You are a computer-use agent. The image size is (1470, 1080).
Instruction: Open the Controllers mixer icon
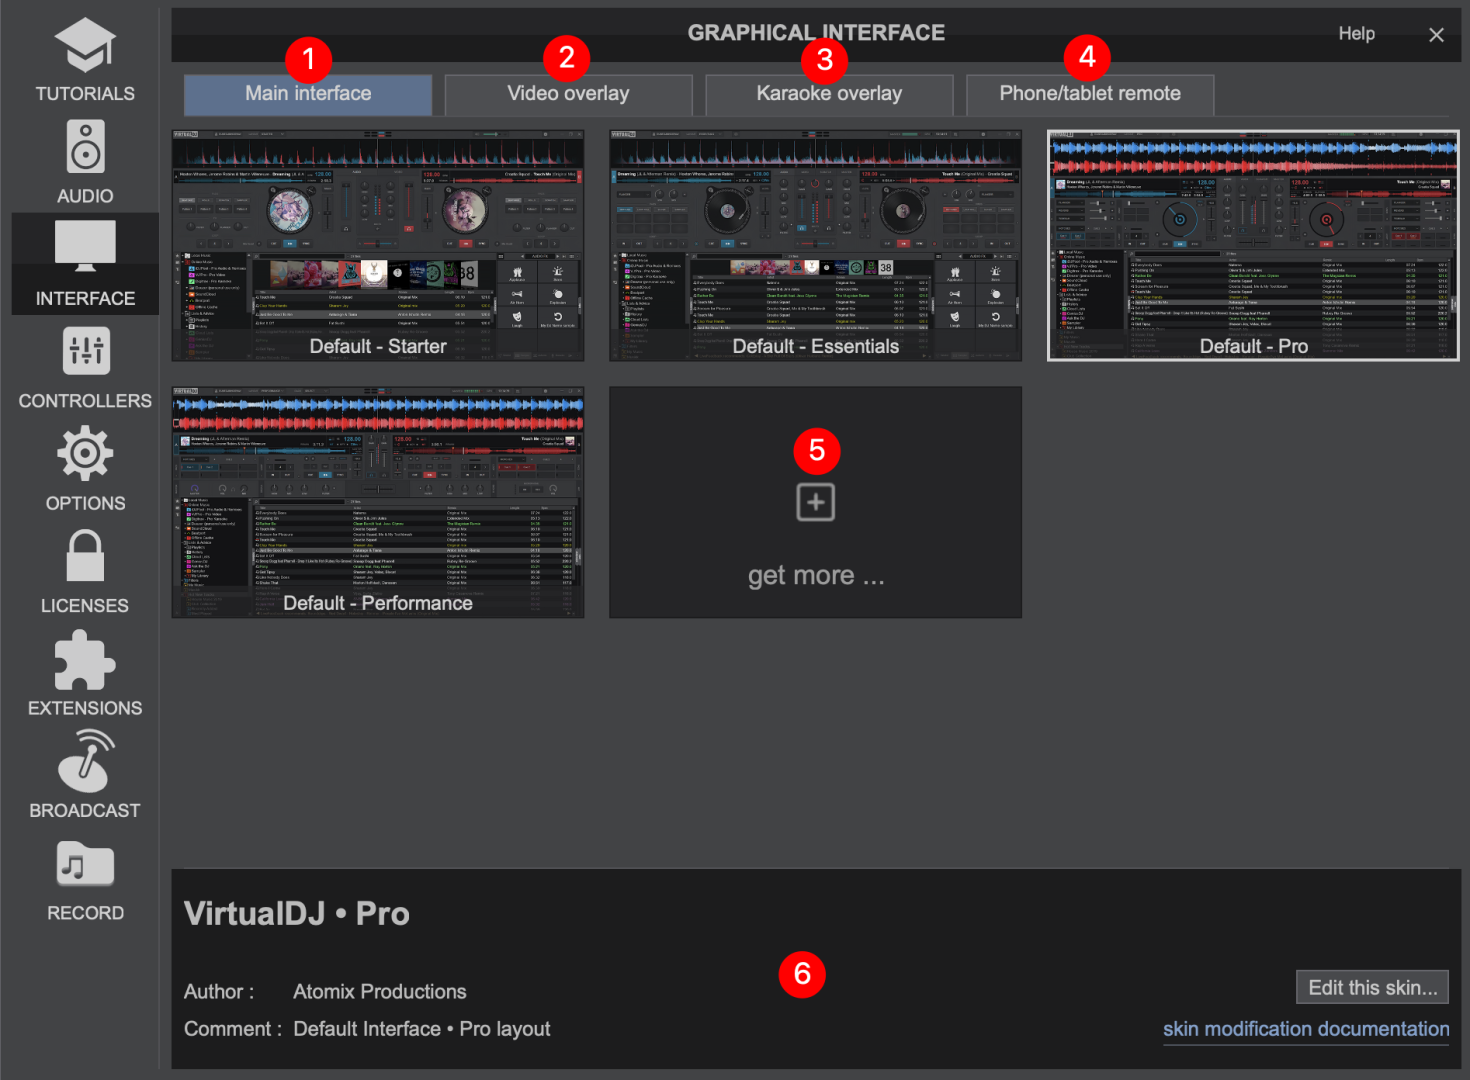(85, 351)
